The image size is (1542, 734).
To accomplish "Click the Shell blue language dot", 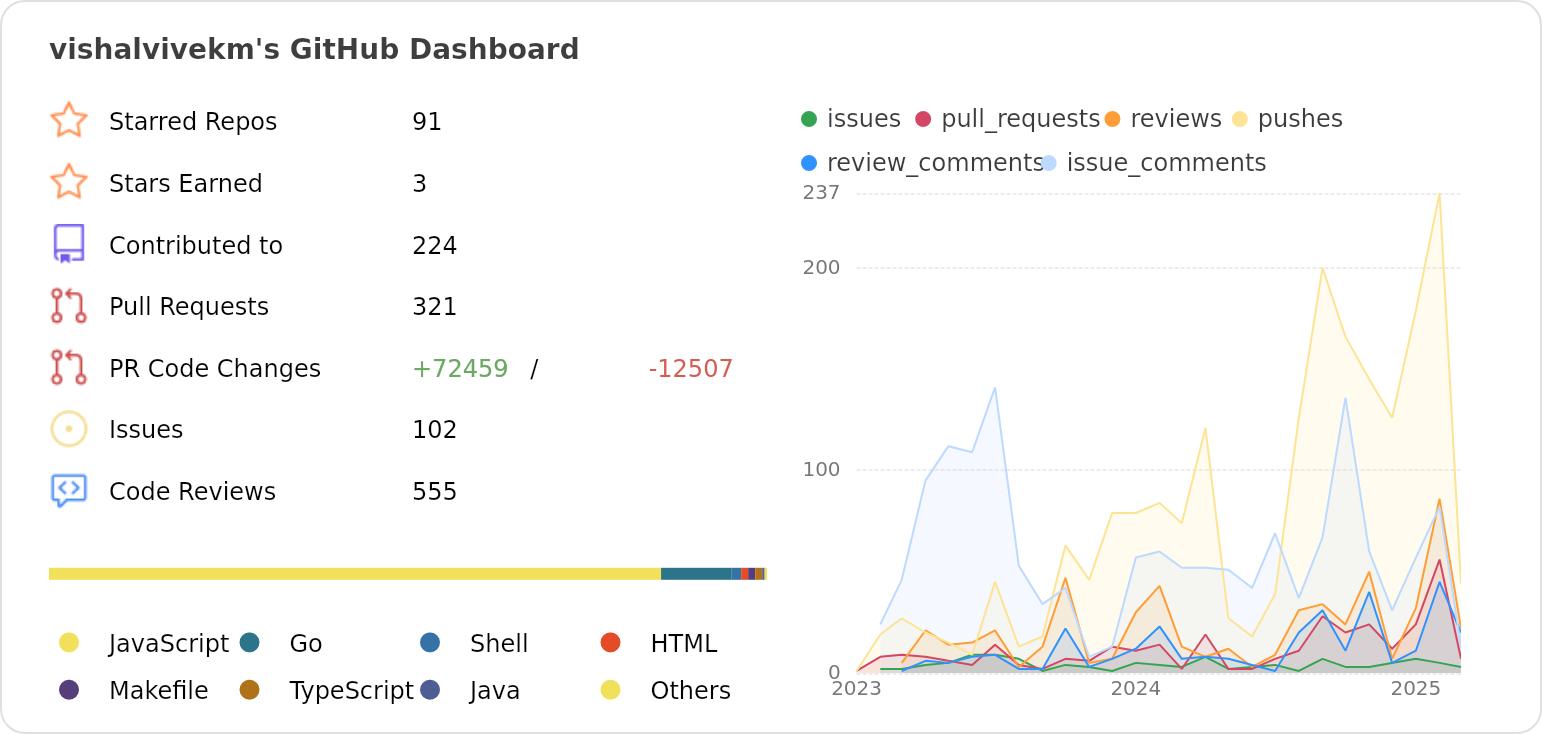I will coord(430,642).
